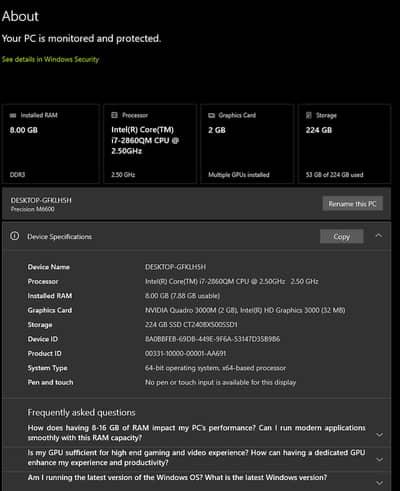Select the Device Name value in specifications

[x=175, y=267]
